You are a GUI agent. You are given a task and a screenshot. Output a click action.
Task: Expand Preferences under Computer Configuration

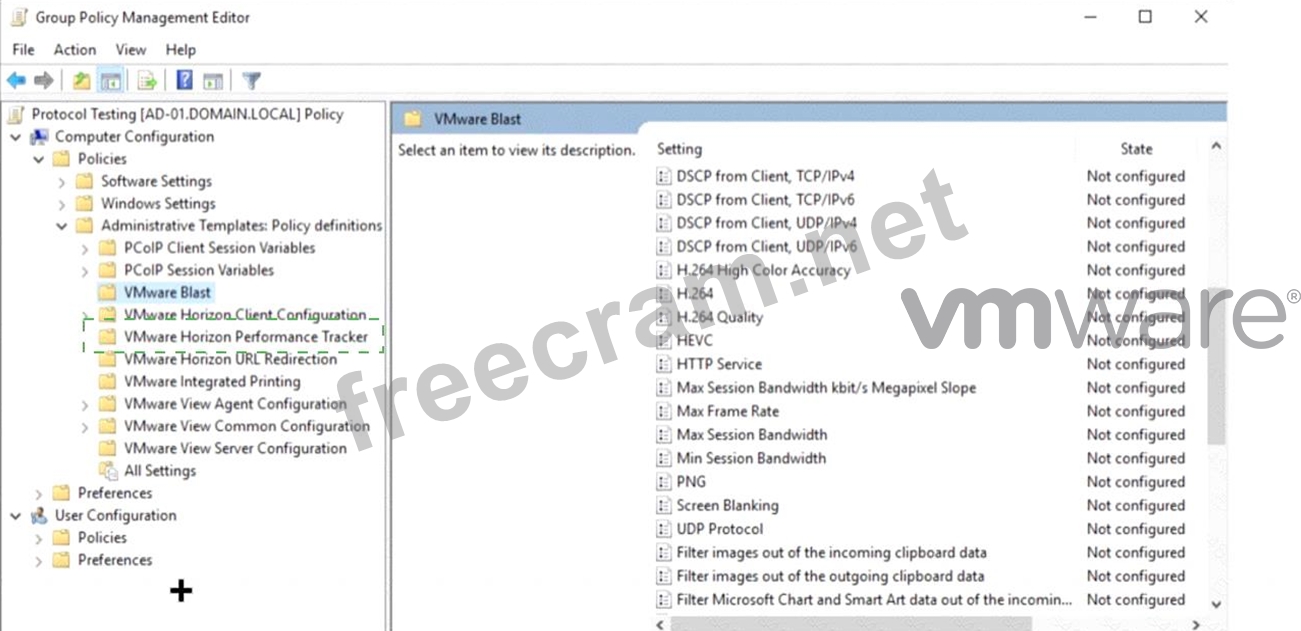point(39,493)
